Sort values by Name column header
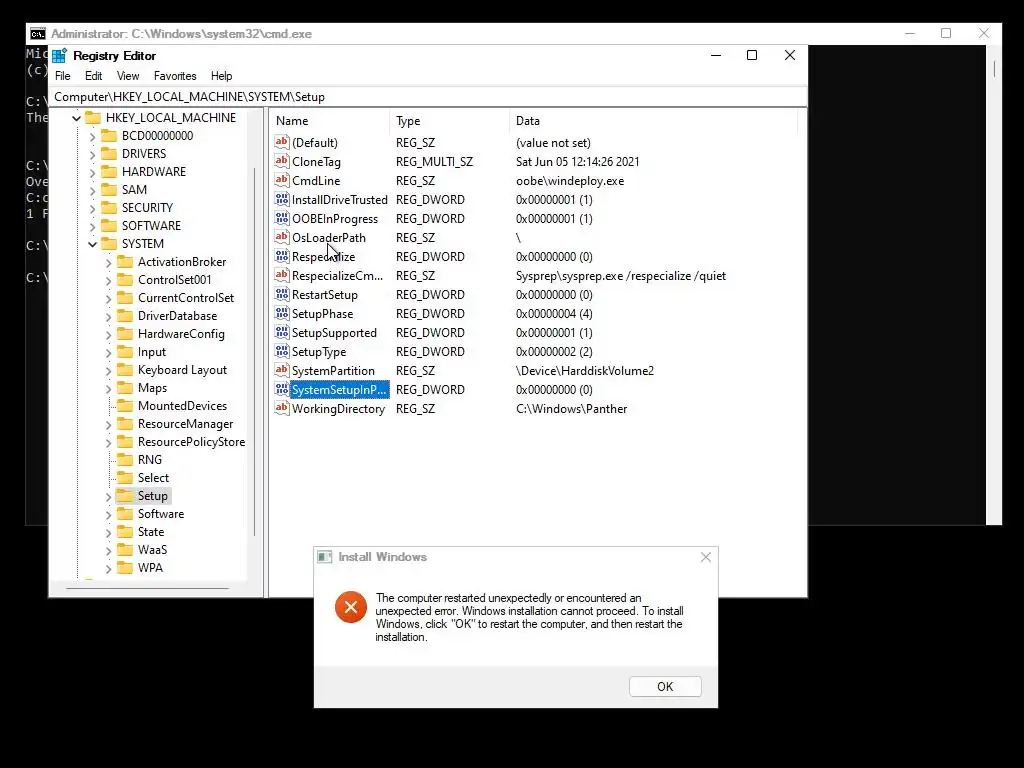Image resolution: width=1024 pixels, height=768 pixels. (330, 121)
